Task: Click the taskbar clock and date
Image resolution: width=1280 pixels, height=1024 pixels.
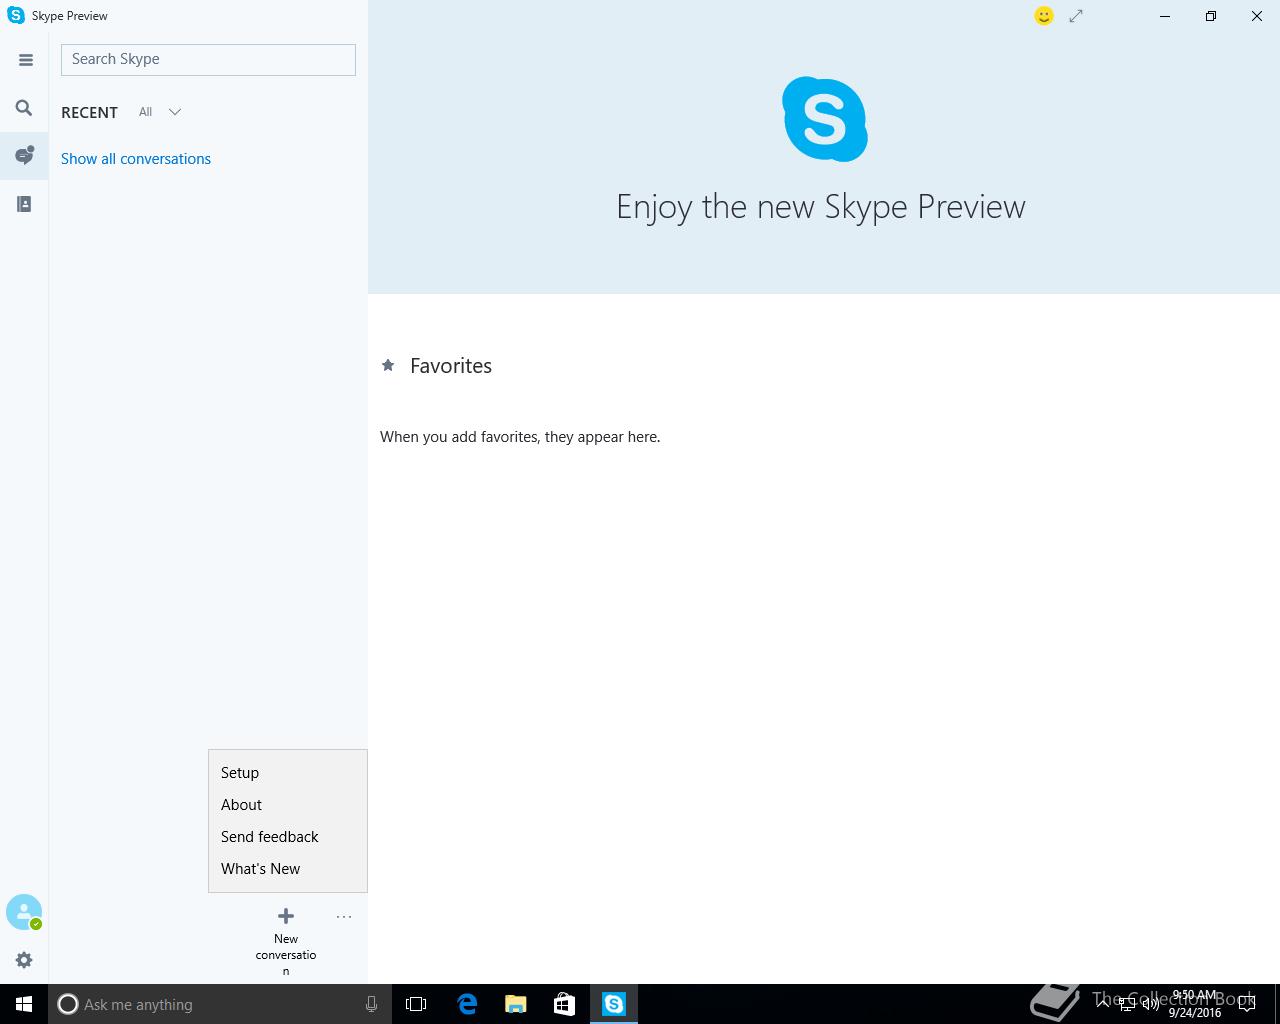Action: click(x=1195, y=1004)
